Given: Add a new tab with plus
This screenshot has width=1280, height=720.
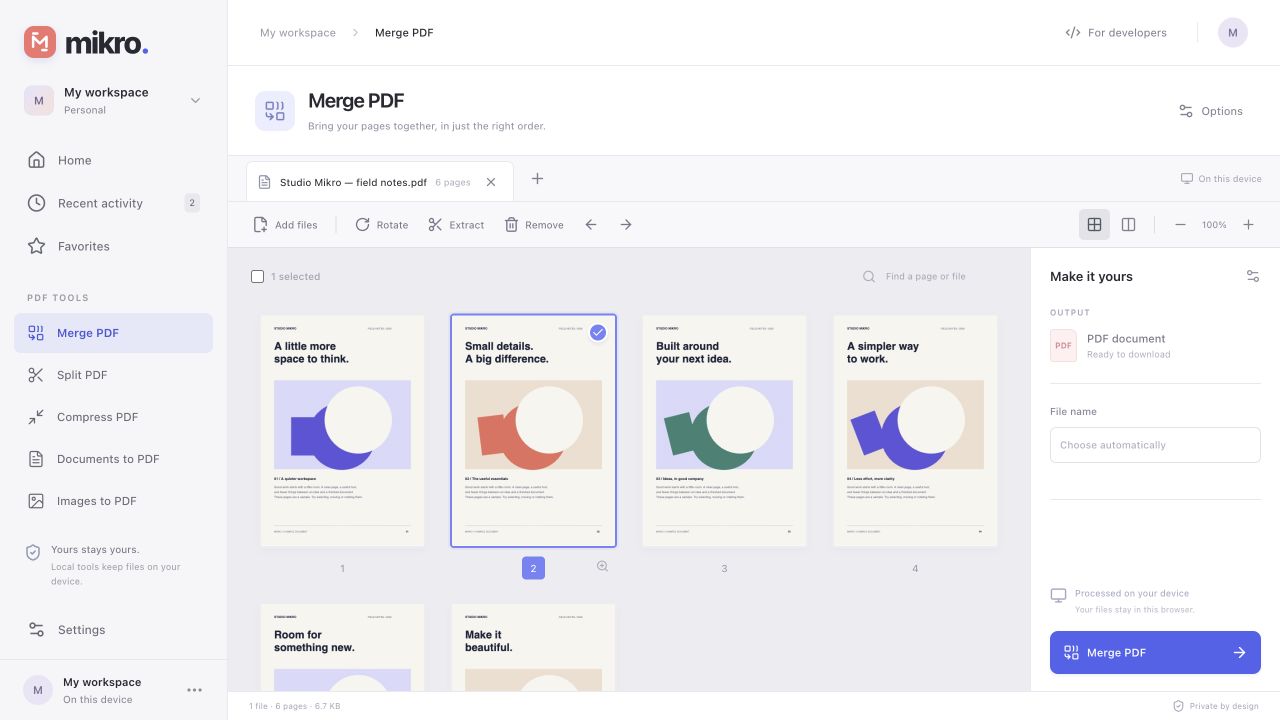Looking at the screenshot, I should point(537,179).
